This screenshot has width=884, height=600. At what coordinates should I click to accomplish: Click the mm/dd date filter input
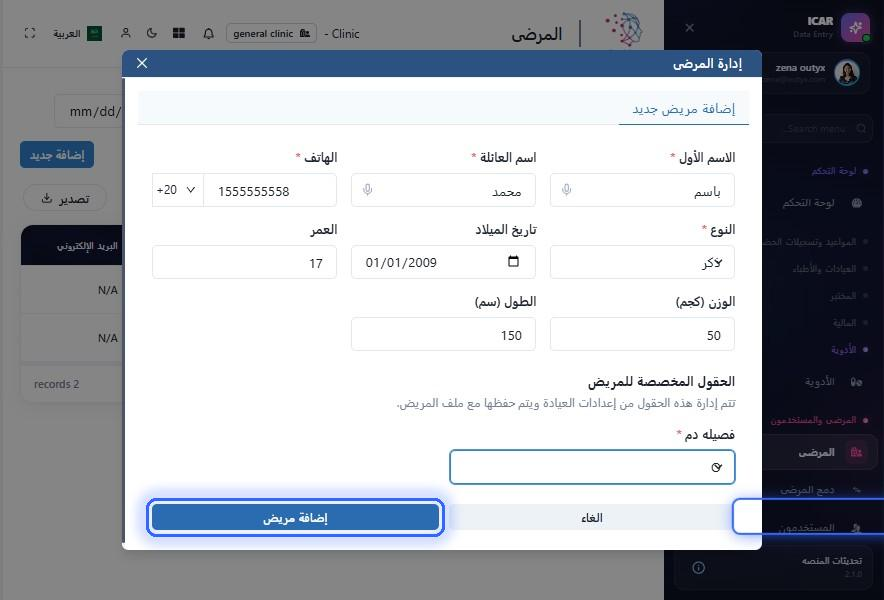click(89, 111)
